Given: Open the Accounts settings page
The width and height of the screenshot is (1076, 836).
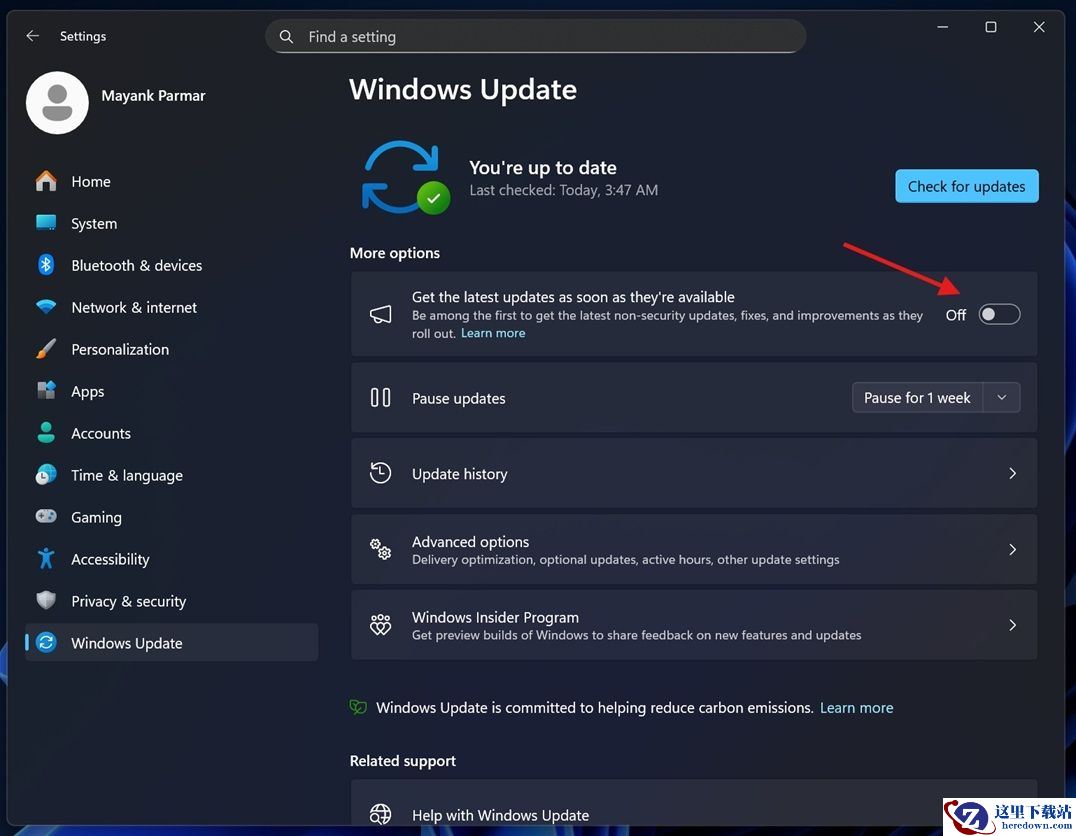Looking at the screenshot, I should click(101, 433).
